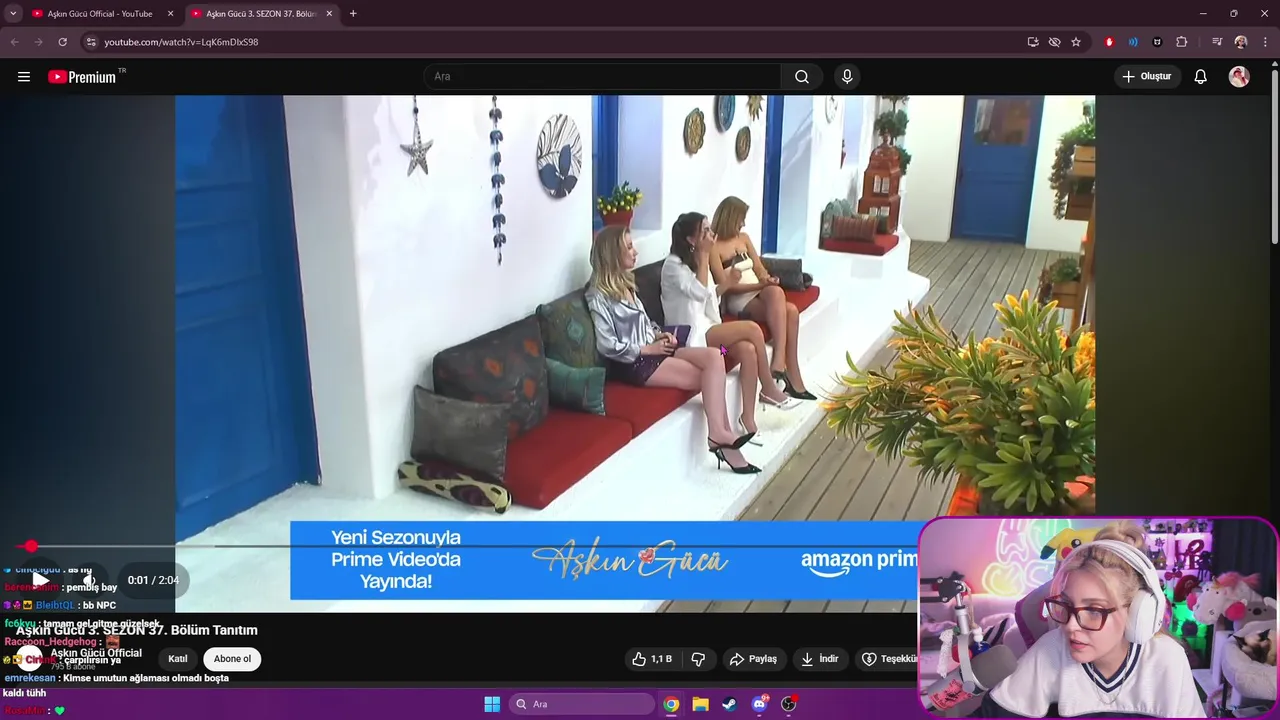Image resolution: width=1280 pixels, height=720 pixels.
Task: Start voice search with the microphone
Action: coord(847,77)
